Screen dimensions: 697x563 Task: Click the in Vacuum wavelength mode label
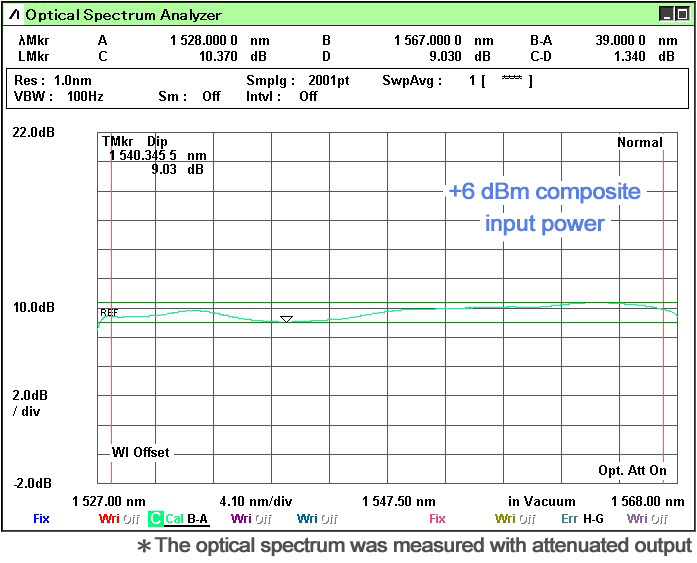pyautogui.click(x=541, y=501)
